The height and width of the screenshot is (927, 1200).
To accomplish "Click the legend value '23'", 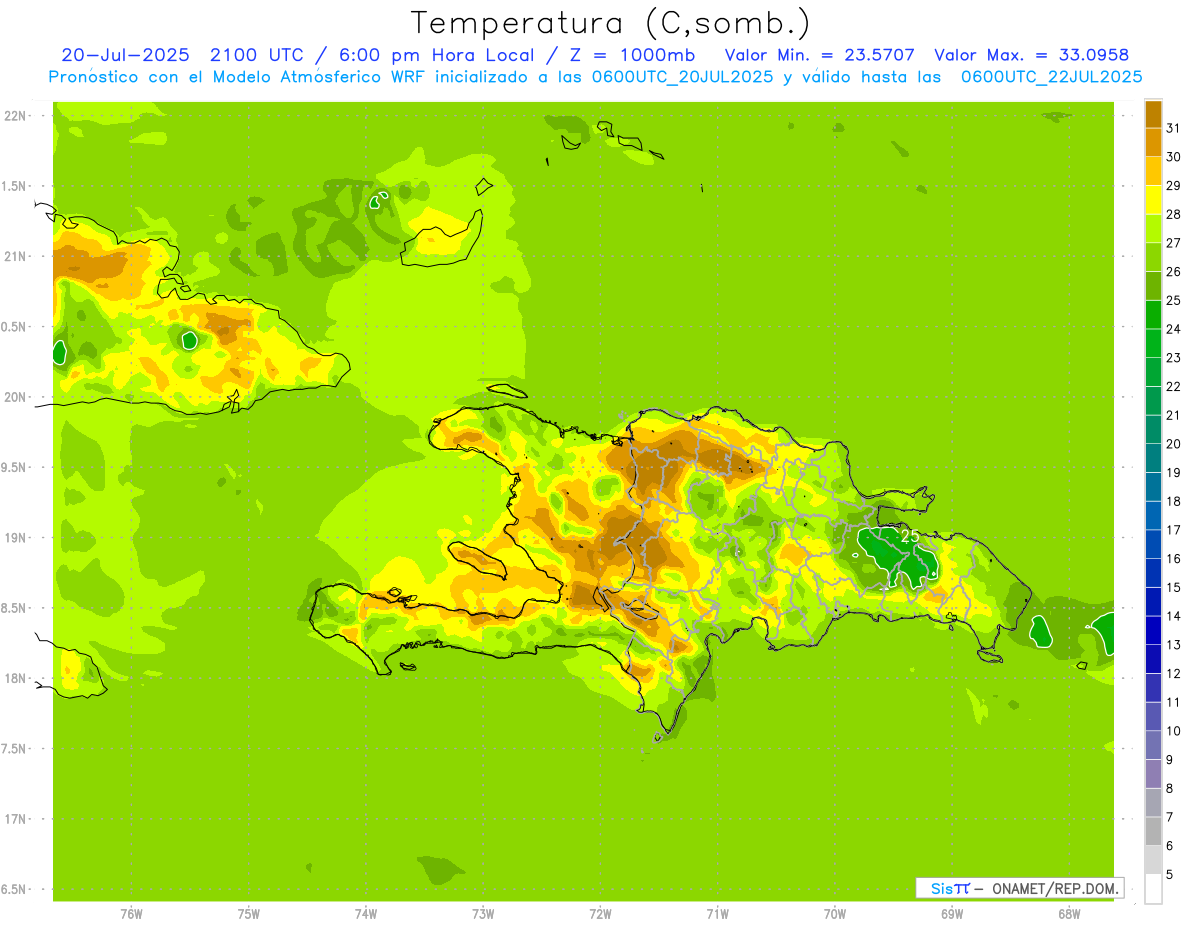I will [x=1173, y=358].
